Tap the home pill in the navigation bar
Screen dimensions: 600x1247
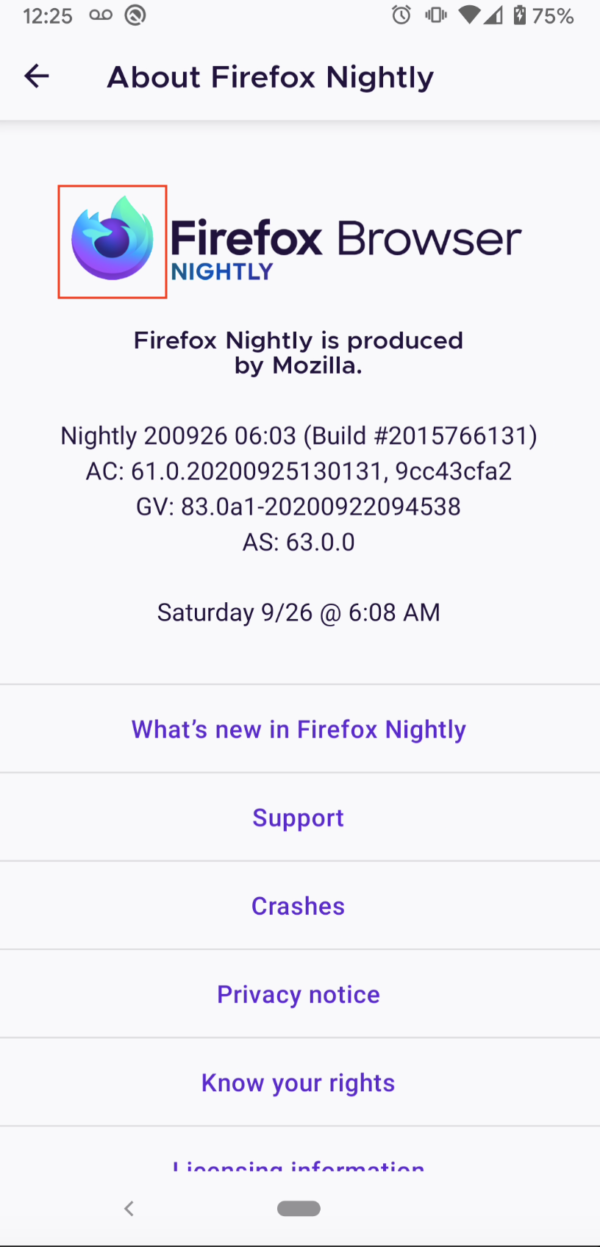[298, 1208]
